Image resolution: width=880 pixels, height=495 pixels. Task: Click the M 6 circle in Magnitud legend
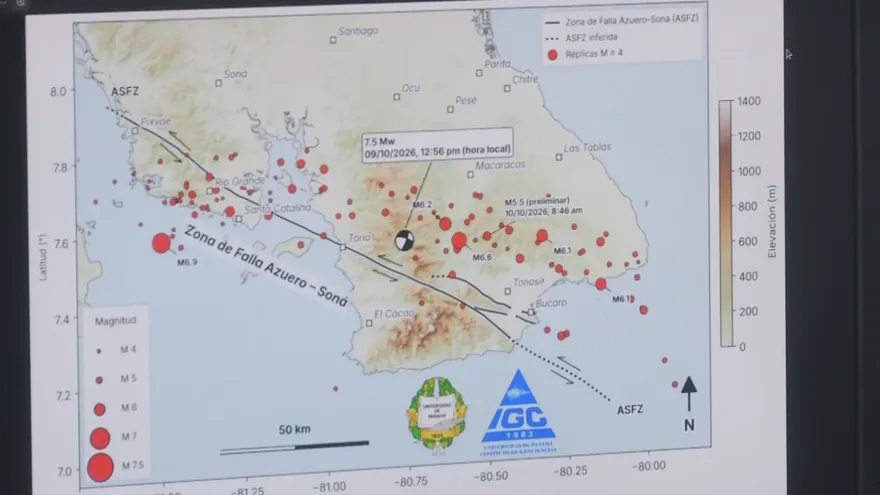click(x=99, y=409)
